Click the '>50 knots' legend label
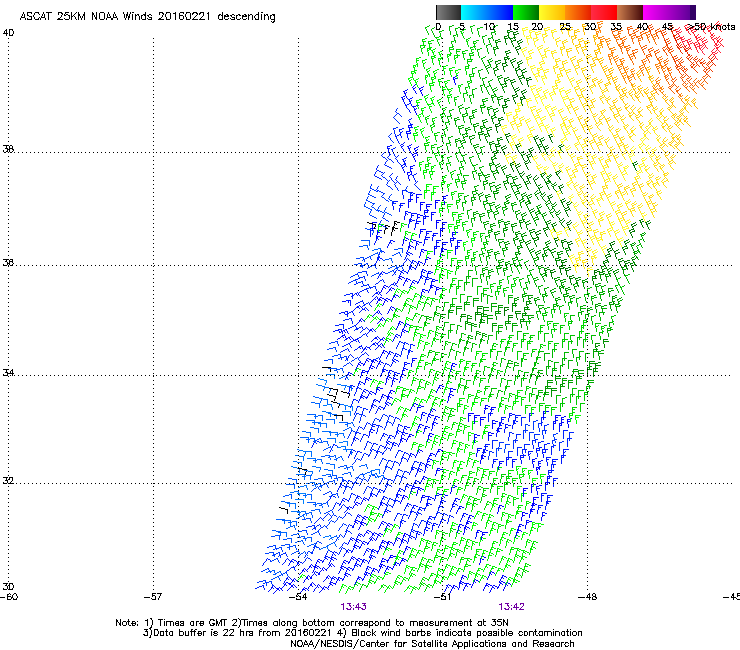The width and height of the screenshot is (740, 650). (711, 27)
